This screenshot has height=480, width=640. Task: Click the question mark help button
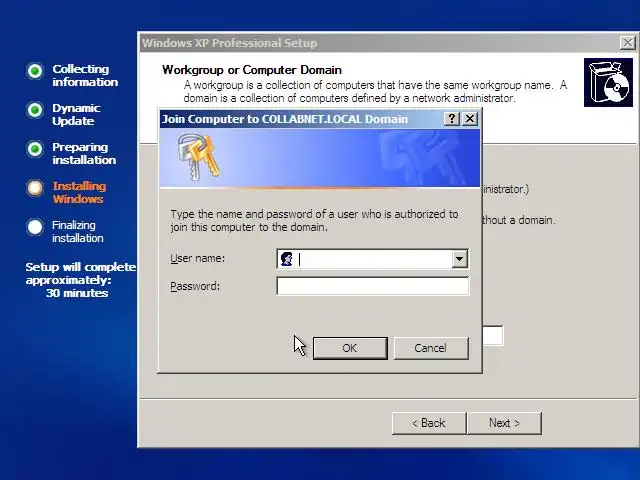coord(451,119)
